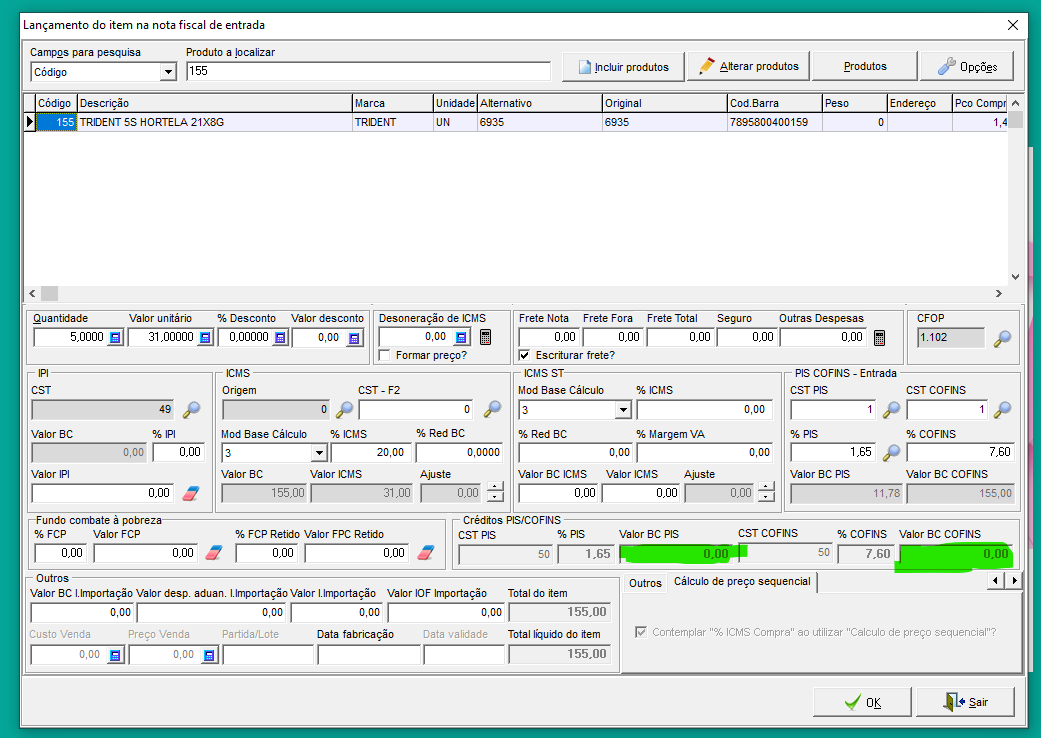Click magnifier next to CST PIS
1041x738 pixels.
point(891,409)
